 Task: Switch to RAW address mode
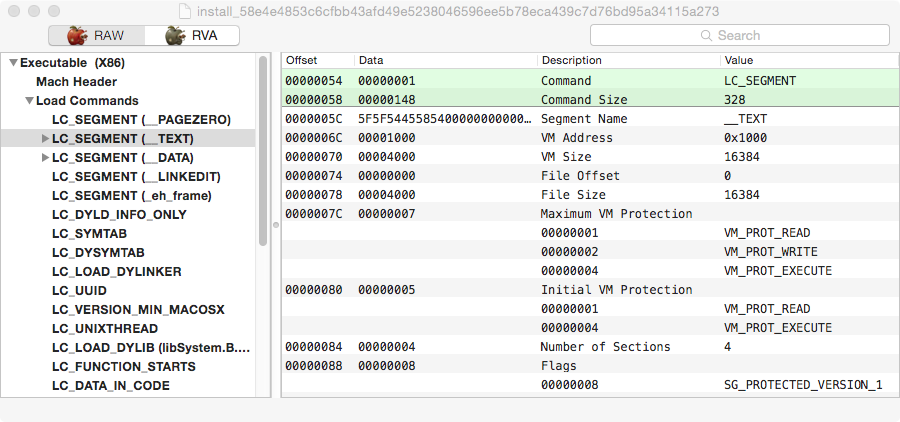96,36
